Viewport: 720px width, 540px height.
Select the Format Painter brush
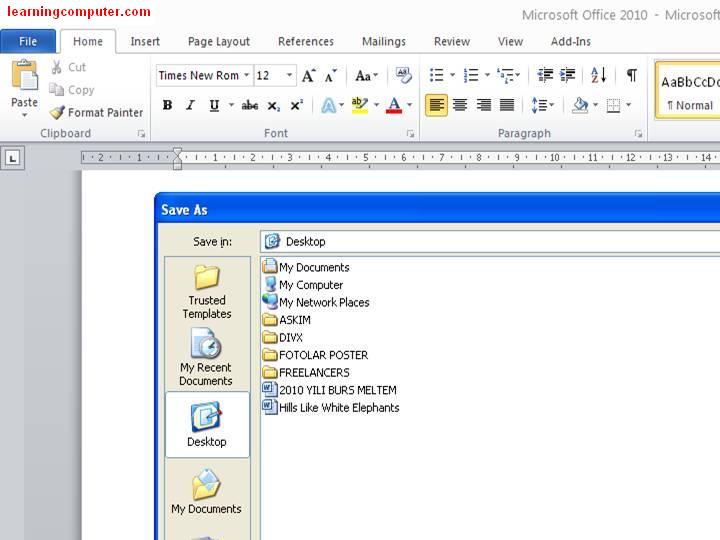[57, 112]
